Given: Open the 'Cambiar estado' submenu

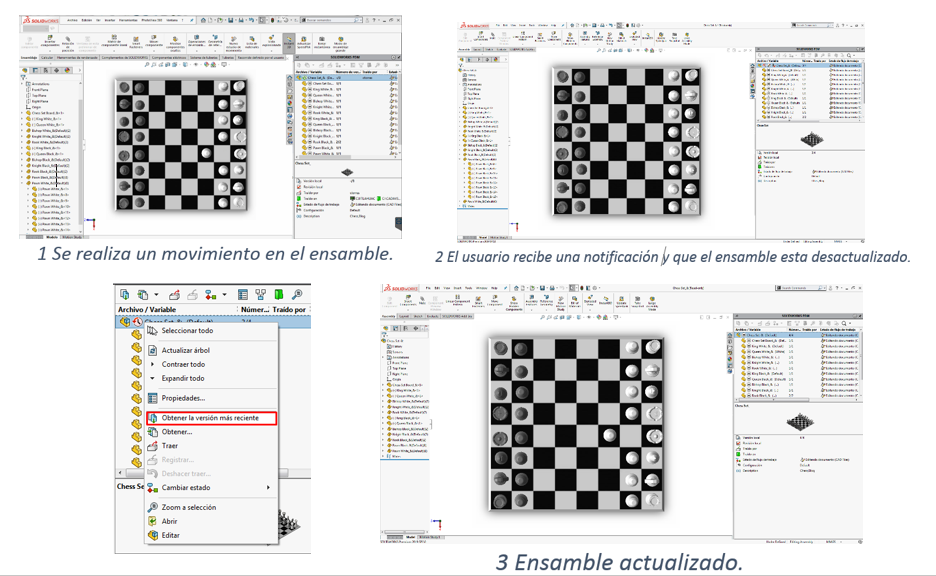Looking at the screenshot, I should pyautogui.click(x=212, y=488).
